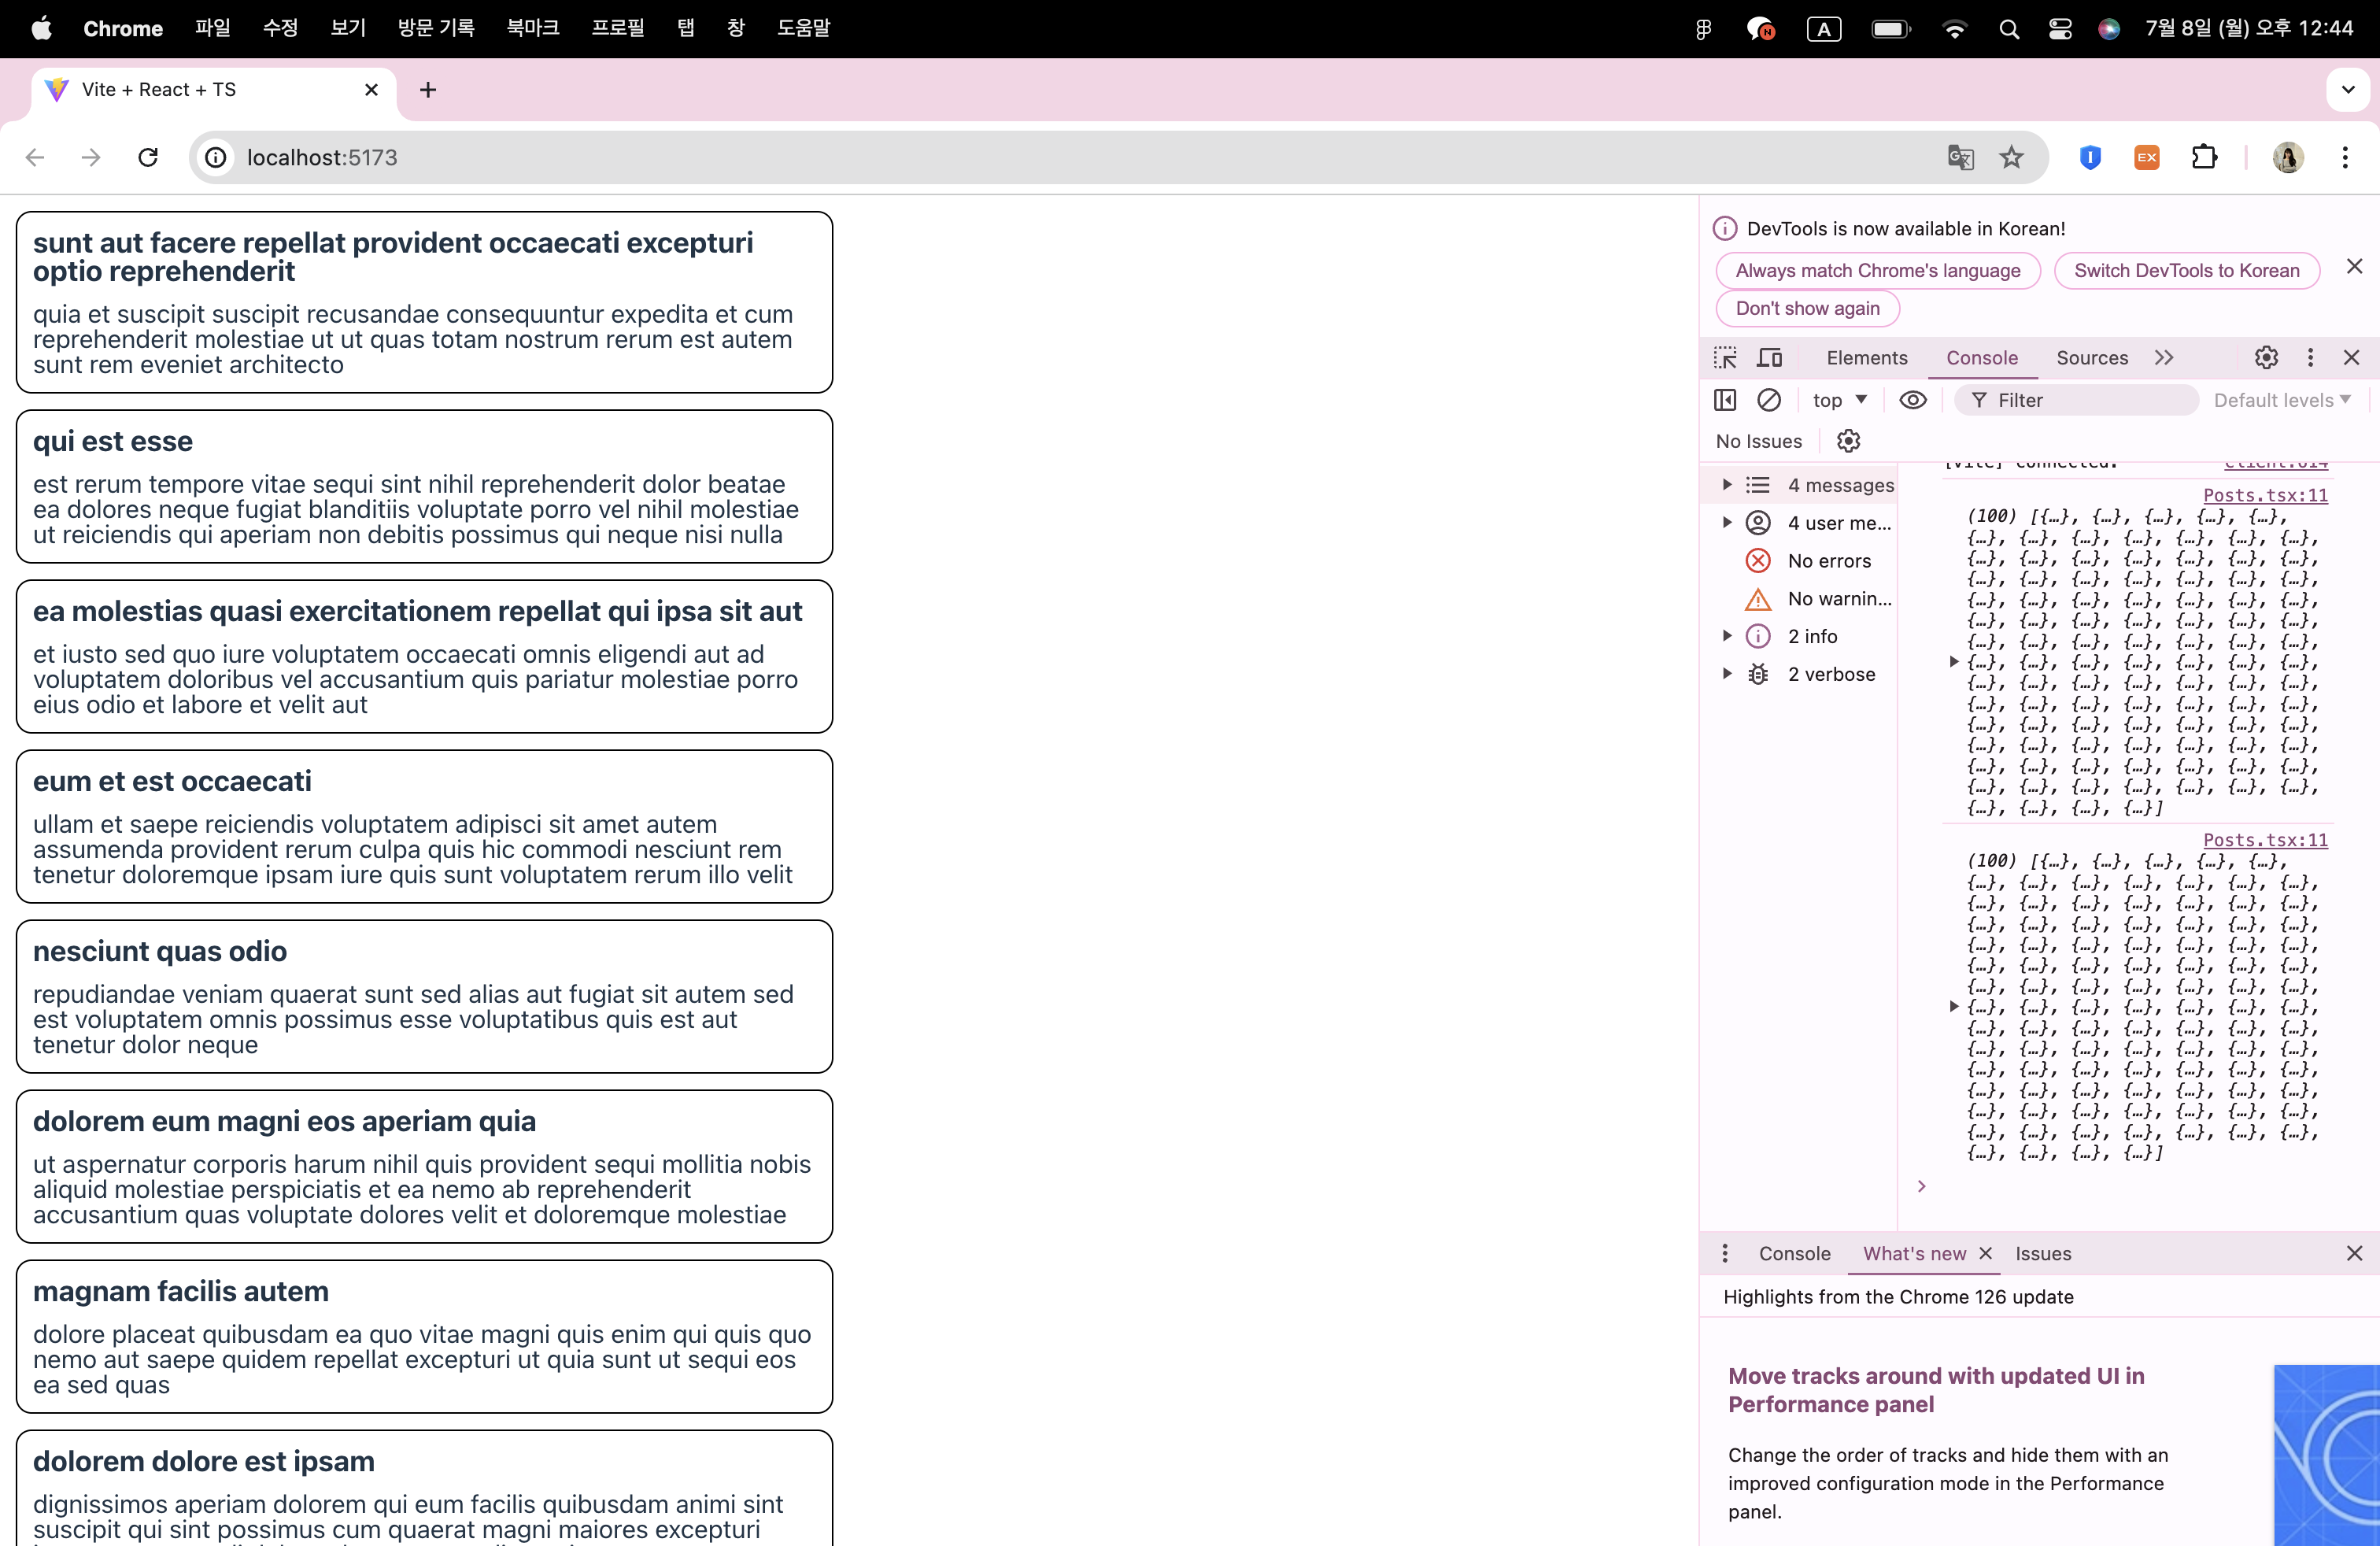Open the Chrome extensions puzzle icon
The image size is (2380, 1546).
click(x=2204, y=157)
